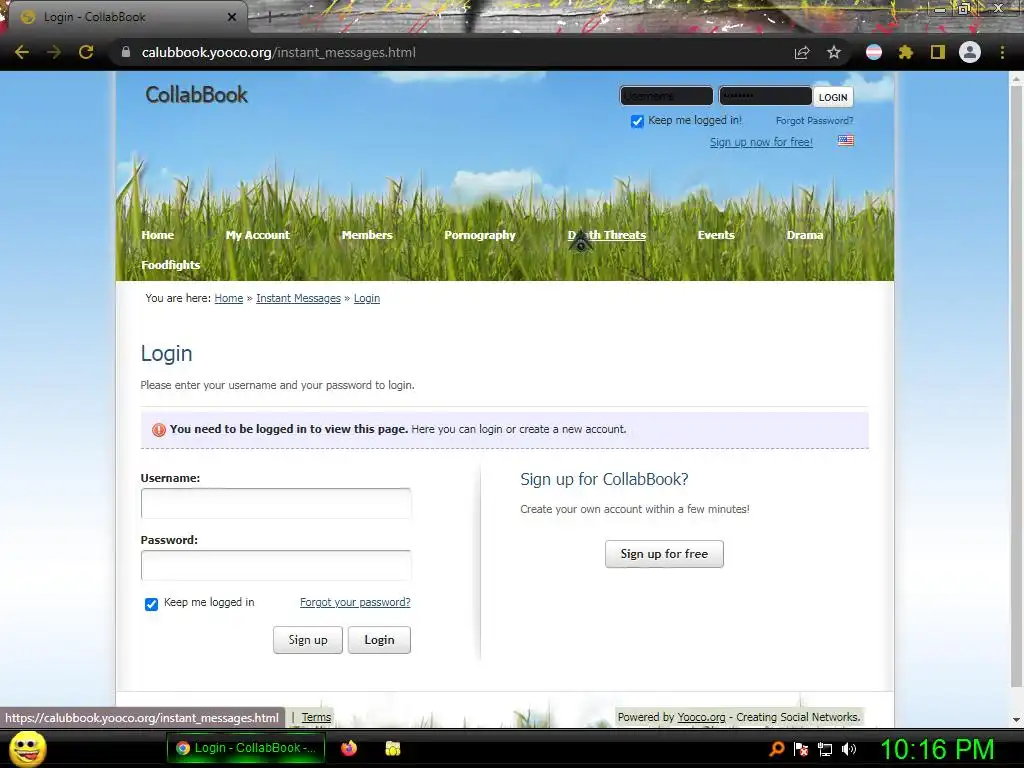The width and height of the screenshot is (1024, 768).
Task: Focus the header password field
Action: coord(765,96)
